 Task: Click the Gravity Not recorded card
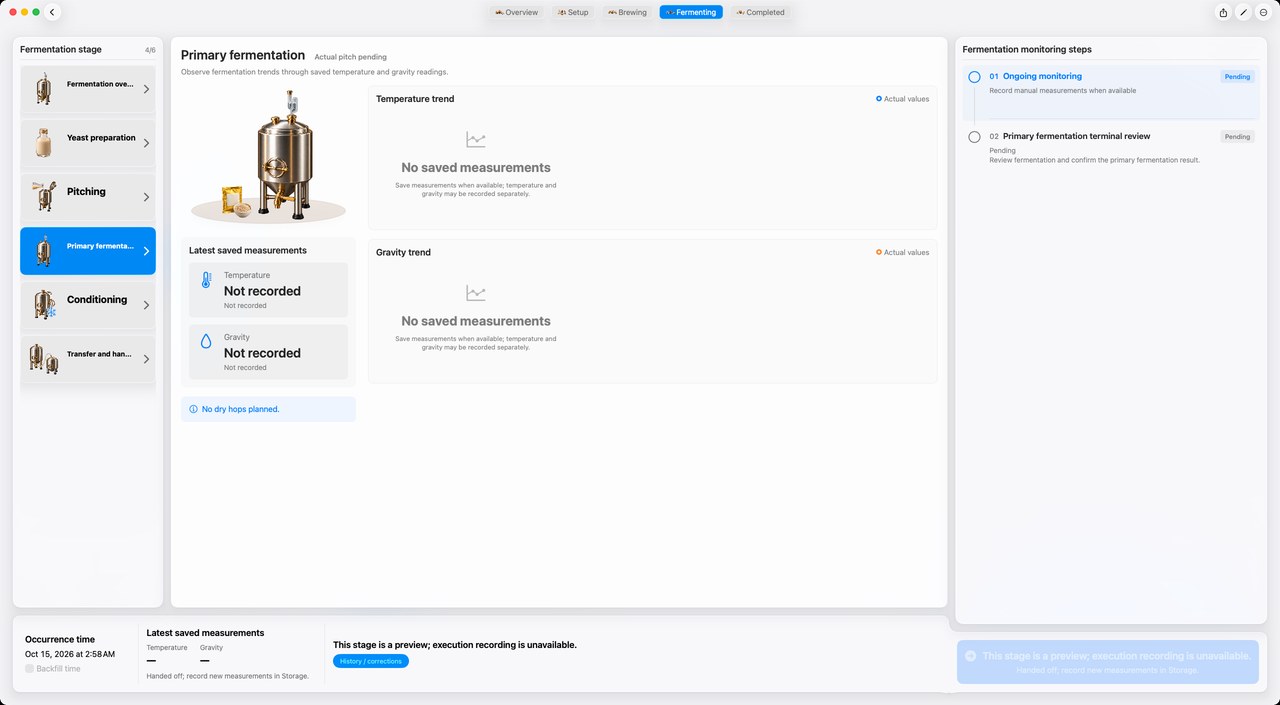click(269, 352)
